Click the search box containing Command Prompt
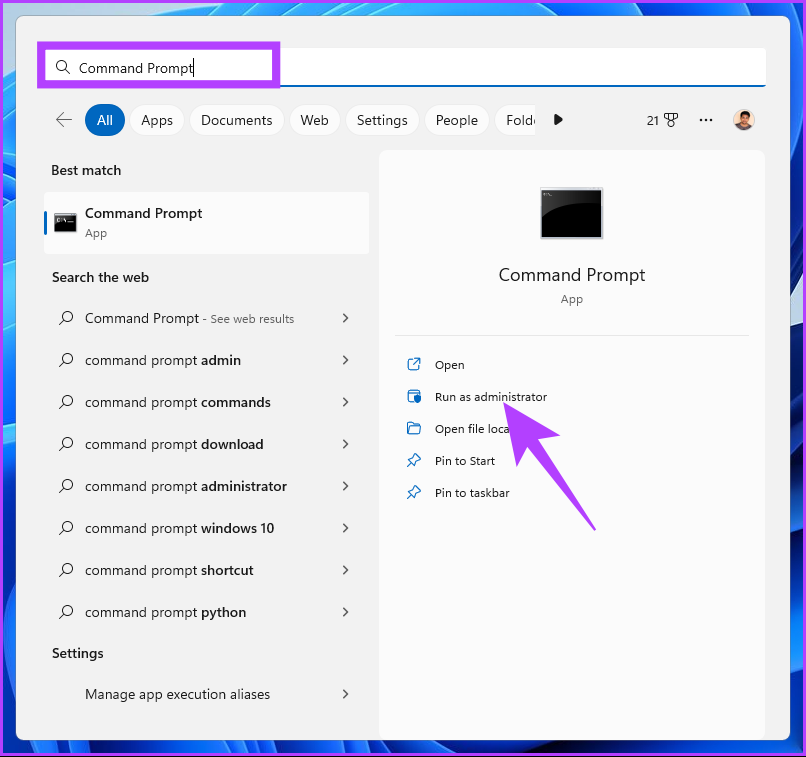Image resolution: width=806 pixels, height=757 pixels. (400, 68)
